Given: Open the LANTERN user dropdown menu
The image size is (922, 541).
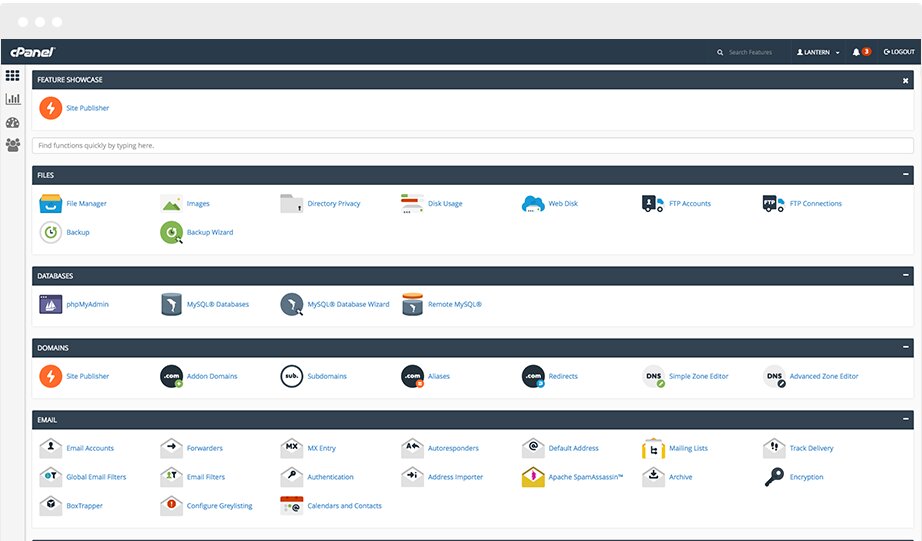Looking at the screenshot, I should [818, 52].
